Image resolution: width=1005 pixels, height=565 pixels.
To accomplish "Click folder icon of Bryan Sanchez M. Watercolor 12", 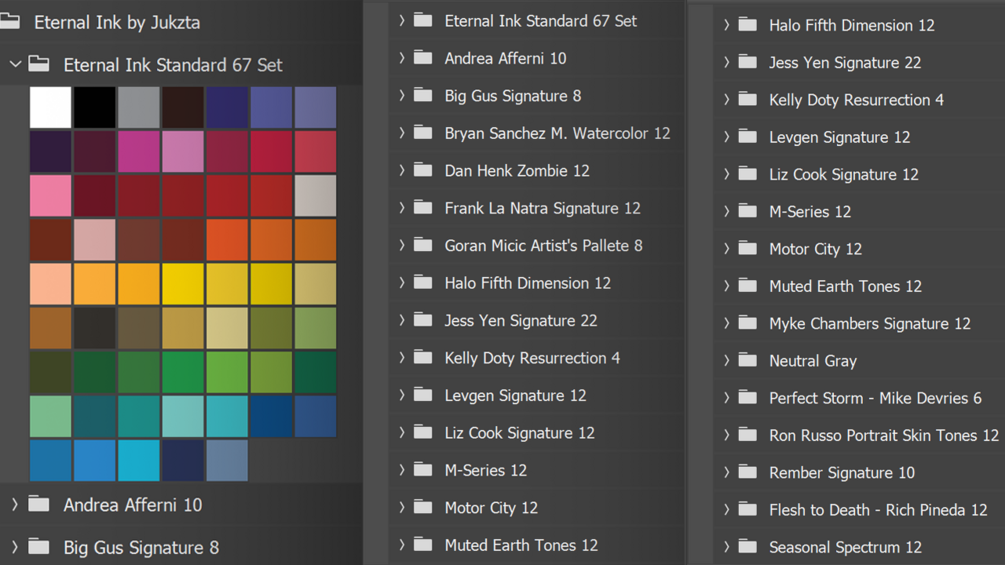I will pyautogui.click(x=423, y=132).
